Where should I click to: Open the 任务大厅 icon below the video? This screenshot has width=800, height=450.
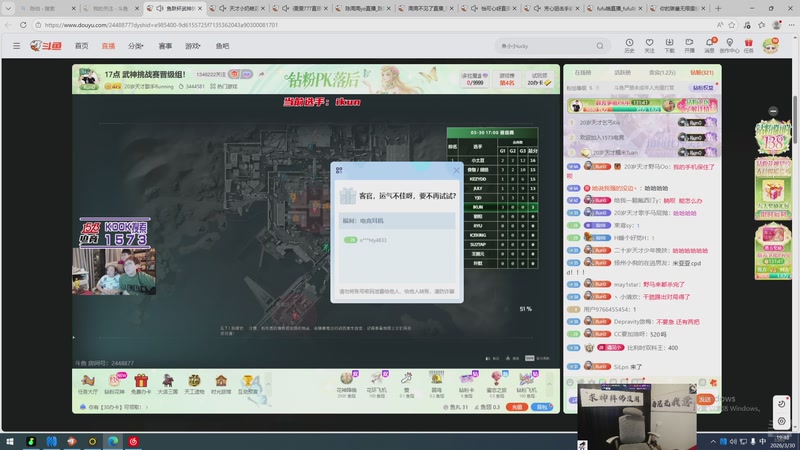[88, 385]
